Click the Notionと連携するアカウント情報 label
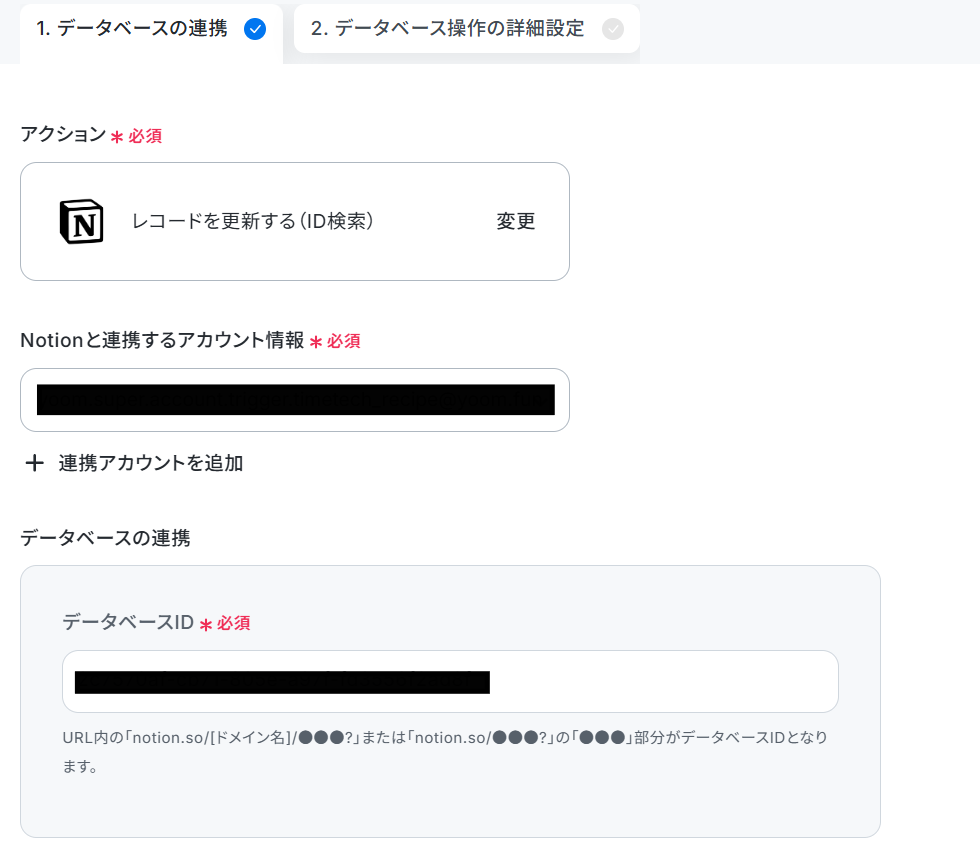Image resolution: width=980 pixels, height=855 pixels. tap(162, 340)
